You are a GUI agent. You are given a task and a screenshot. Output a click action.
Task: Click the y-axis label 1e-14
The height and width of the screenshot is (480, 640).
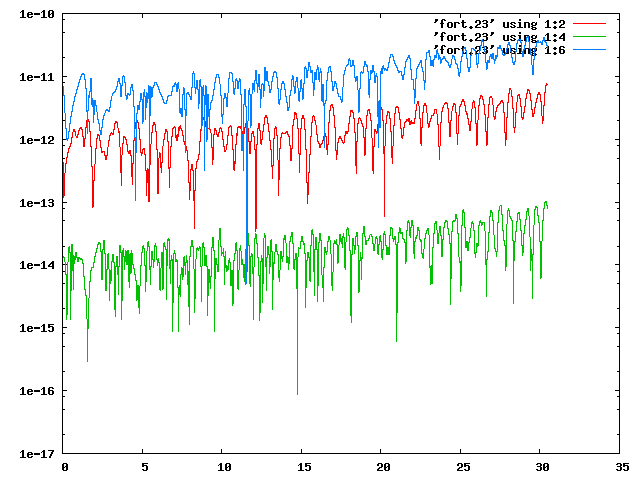[x=37, y=265]
